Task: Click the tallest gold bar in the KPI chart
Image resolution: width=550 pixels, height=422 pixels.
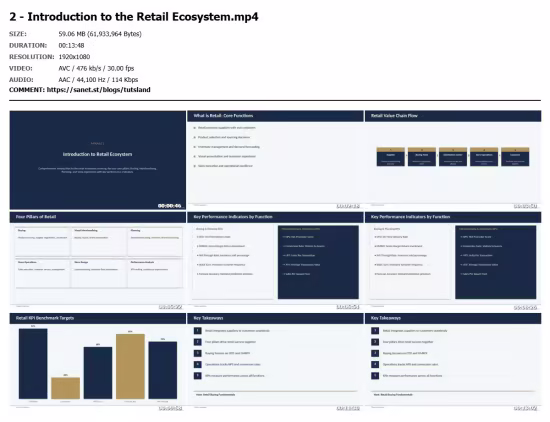Action: [x=130, y=367]
